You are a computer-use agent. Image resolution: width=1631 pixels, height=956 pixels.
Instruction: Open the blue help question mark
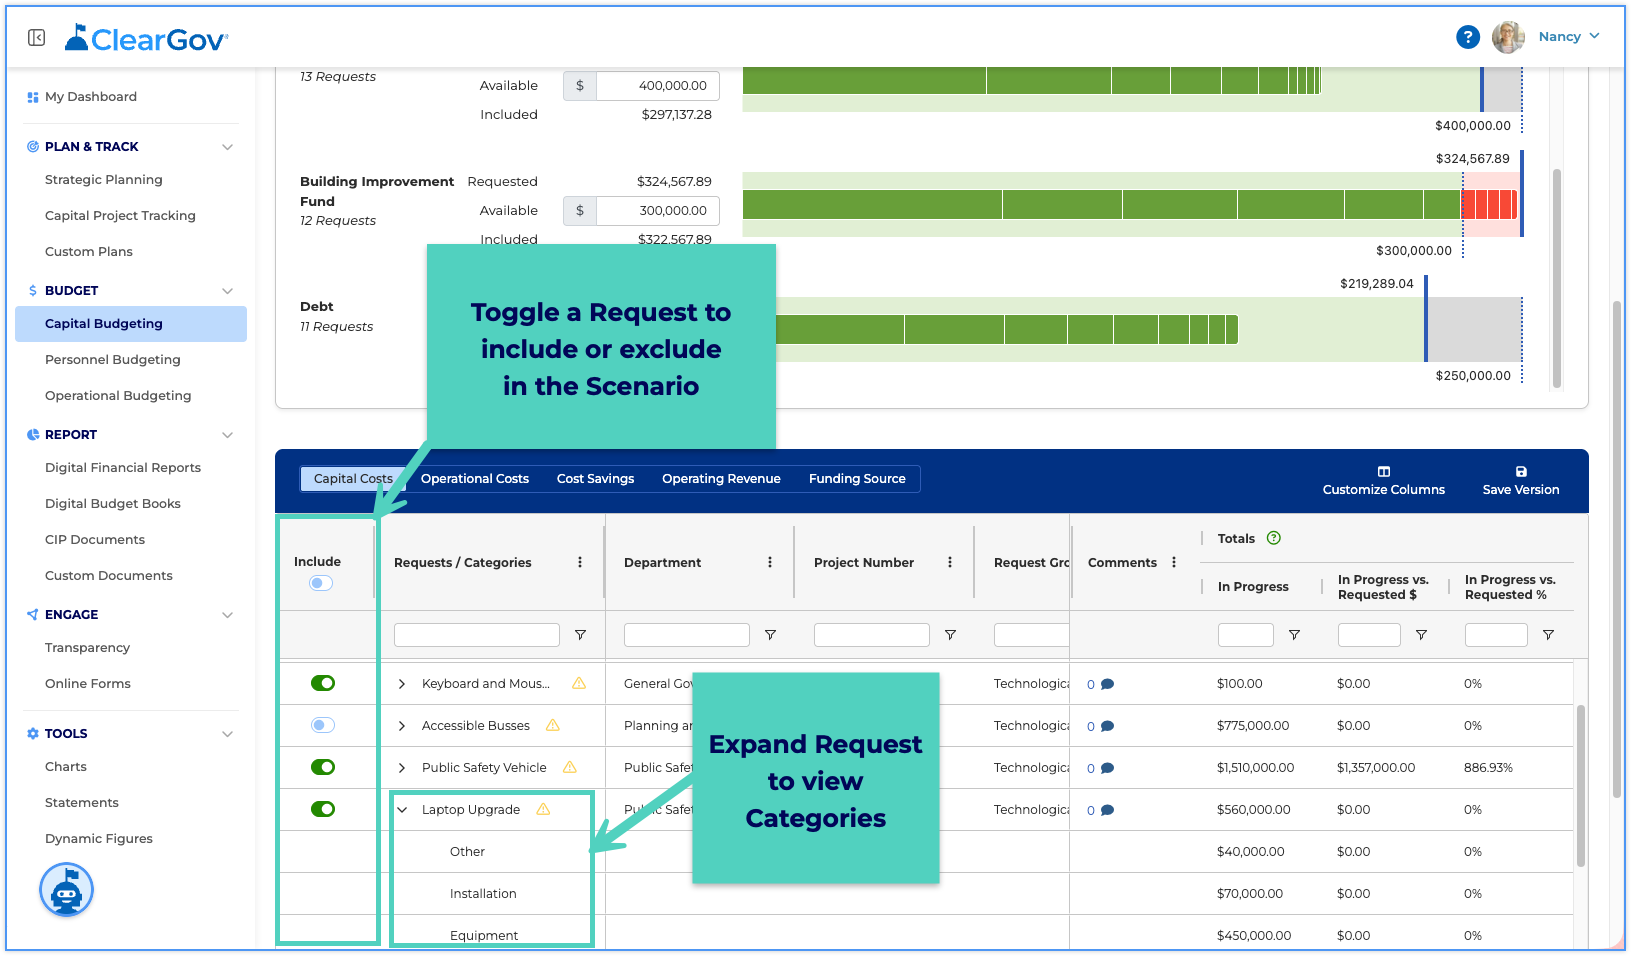coord(1467,37)
